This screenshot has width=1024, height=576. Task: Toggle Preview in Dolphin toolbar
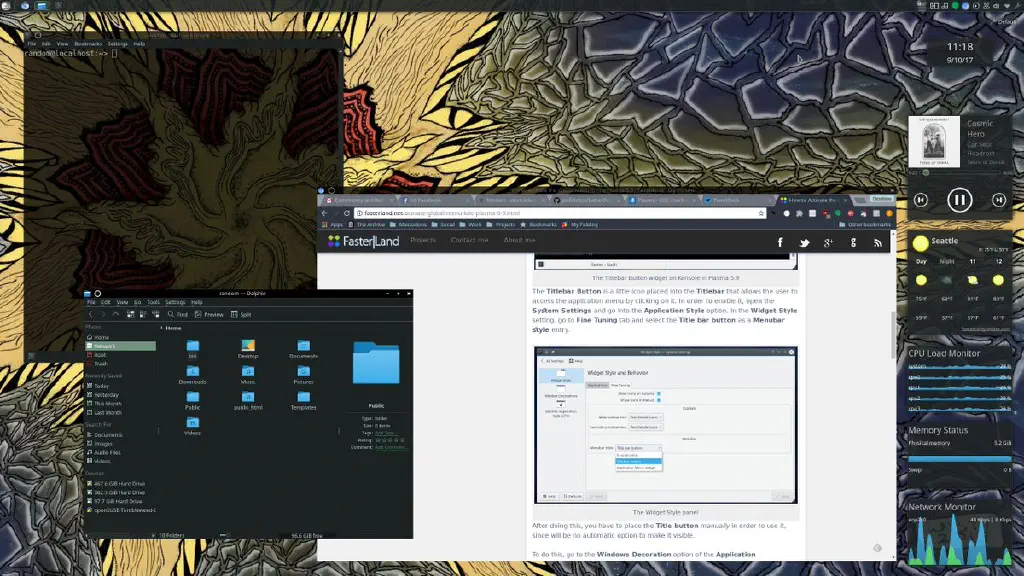coord(209,314)
